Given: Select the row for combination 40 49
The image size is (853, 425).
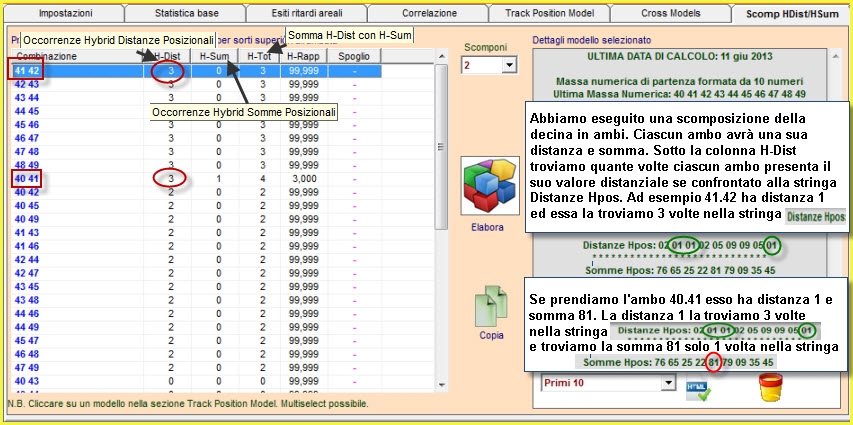Looking at the screenshot, I should (x=196, y=219).
